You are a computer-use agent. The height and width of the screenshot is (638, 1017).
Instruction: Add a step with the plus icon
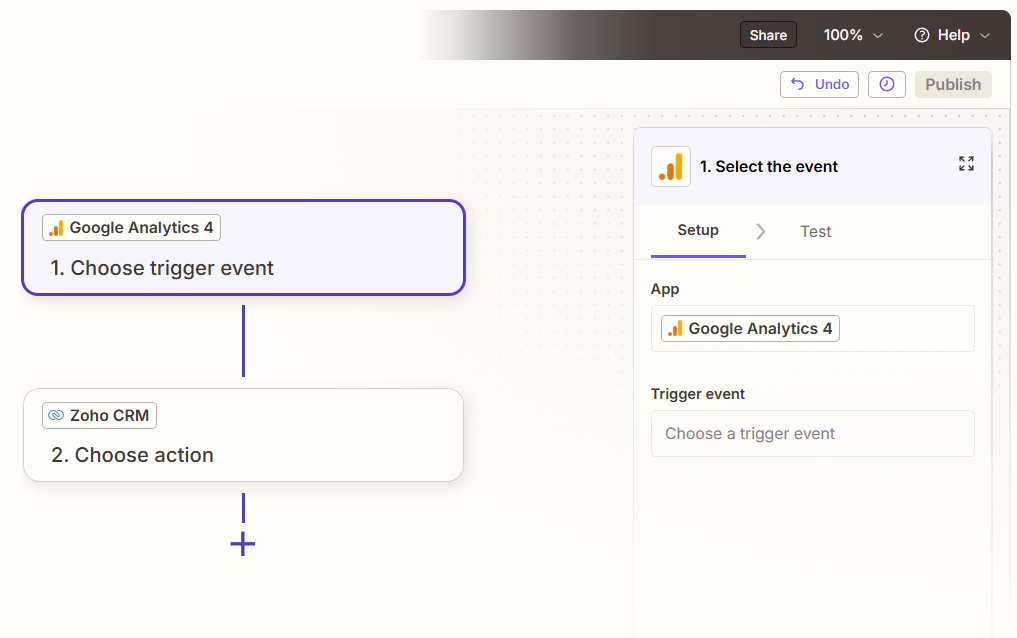[x=243, y=543]
